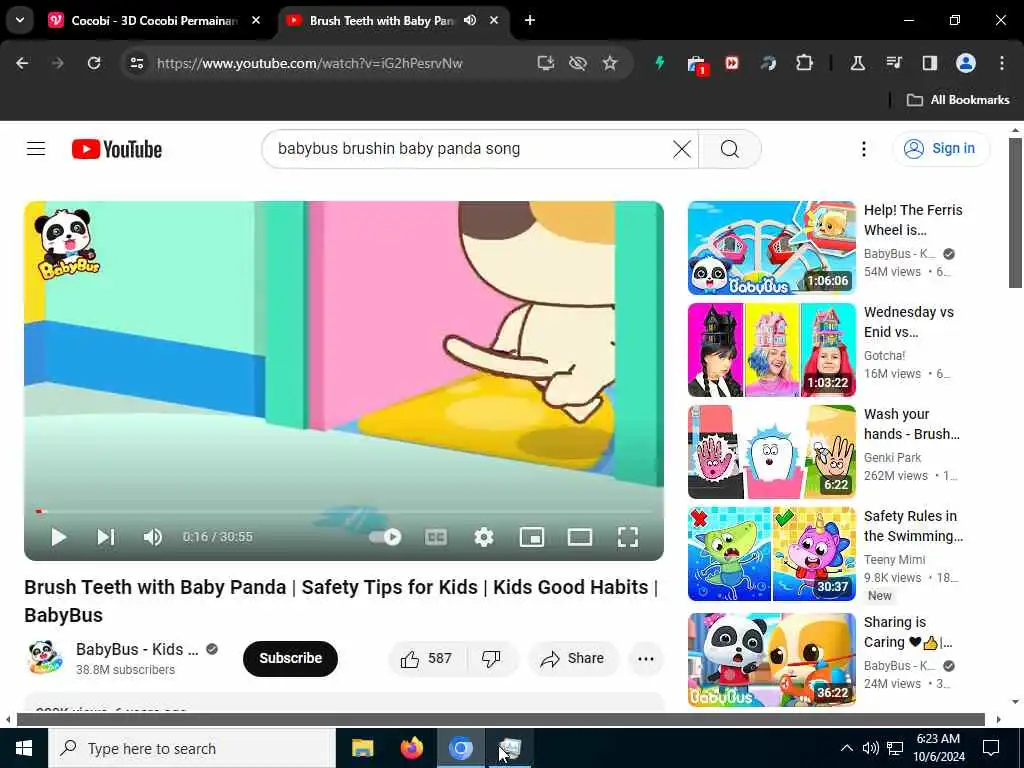This screenshot has height=768, width=1024.
Task: Click the red fast-forward extension icon
Action: 731,63
